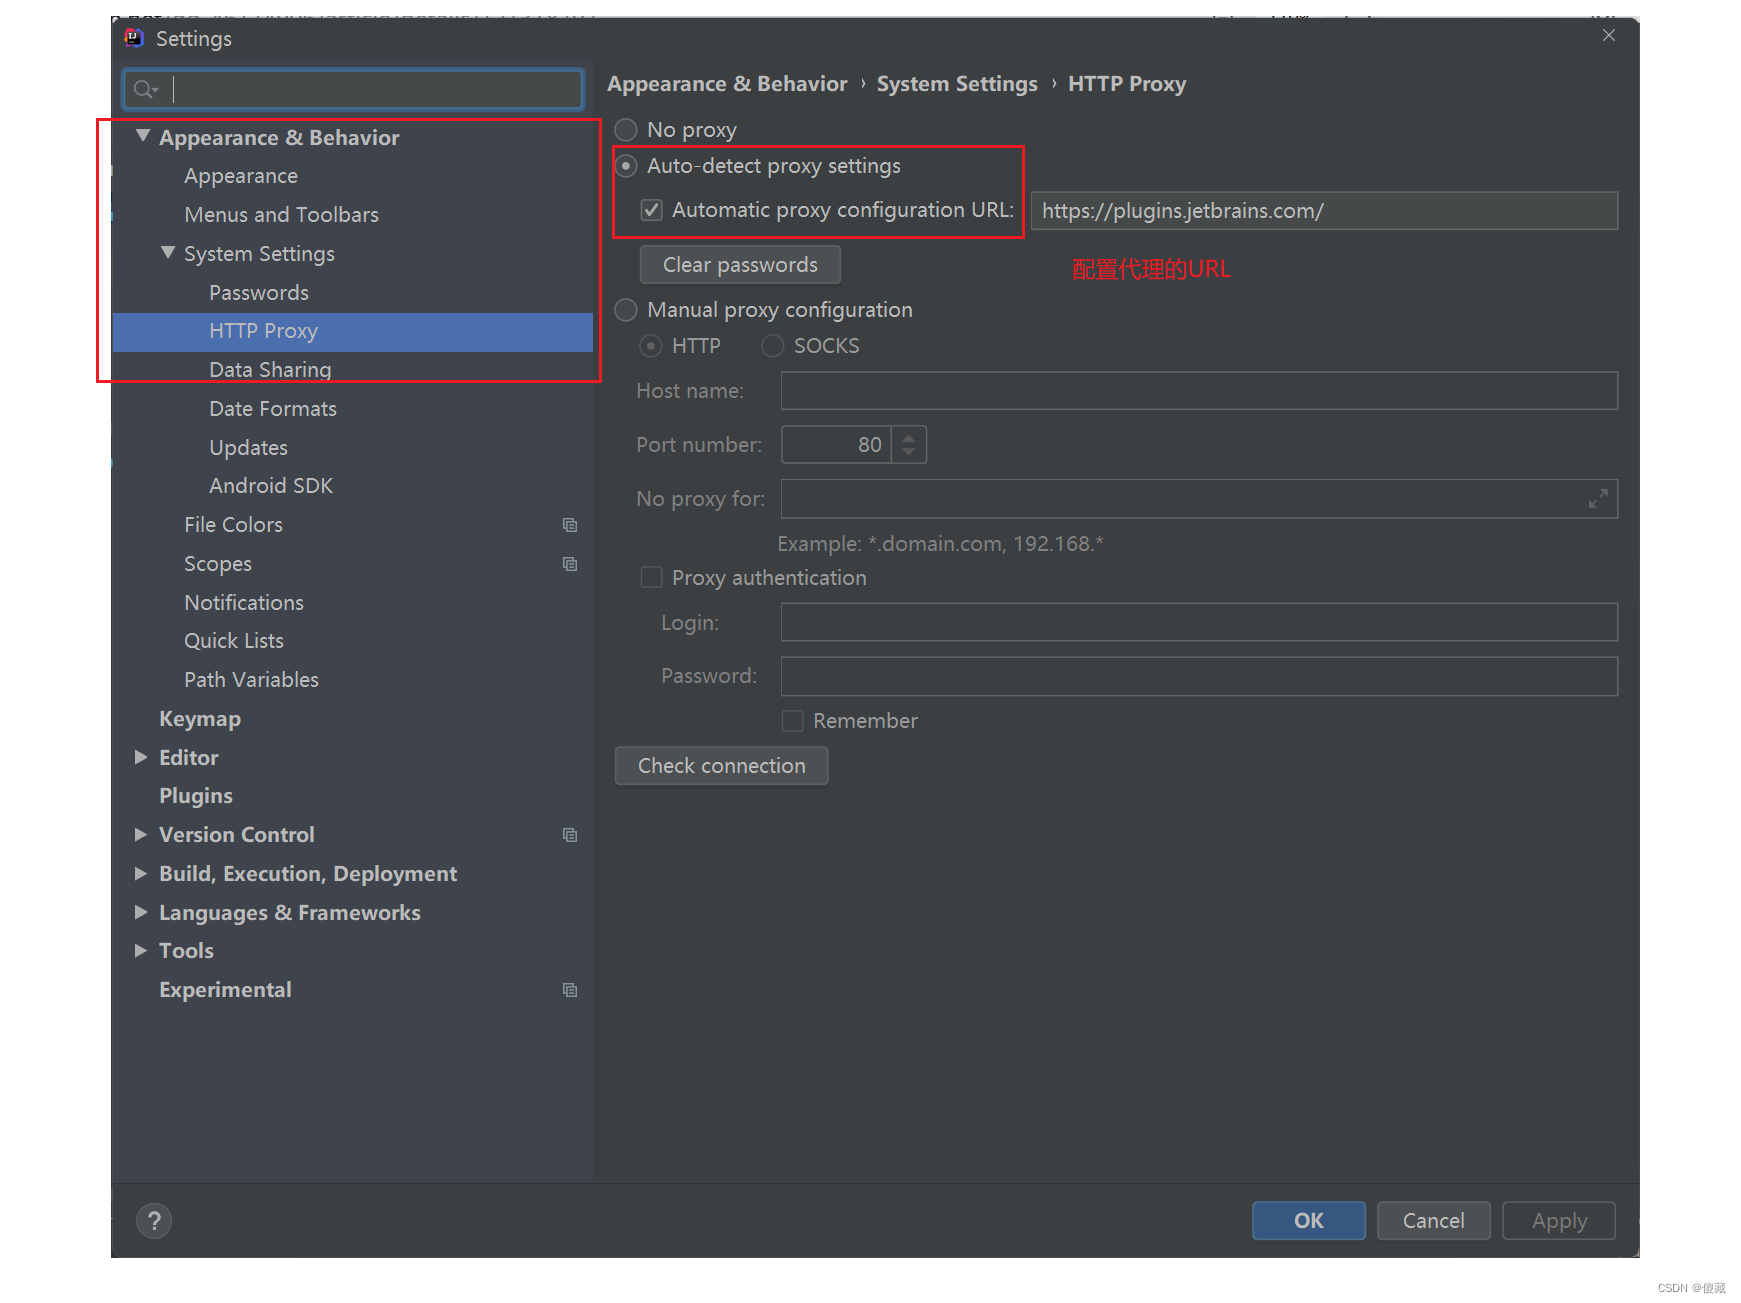Select File Colors in the tree
The height and width of the screenshot is (1303, 1741).
point(233,525)
